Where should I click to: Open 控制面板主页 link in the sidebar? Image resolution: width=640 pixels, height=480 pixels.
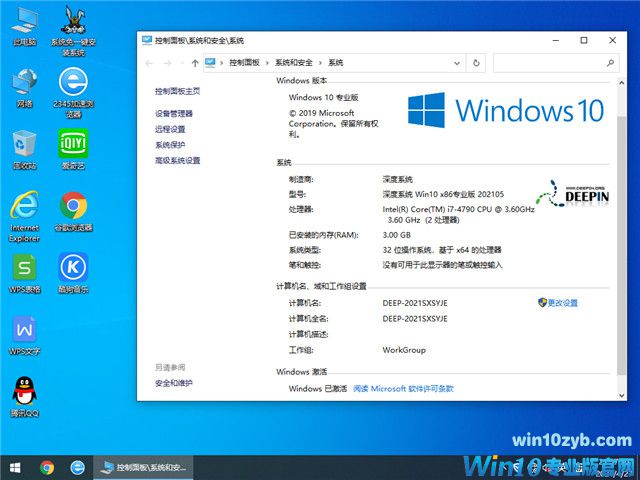(178, 91)
